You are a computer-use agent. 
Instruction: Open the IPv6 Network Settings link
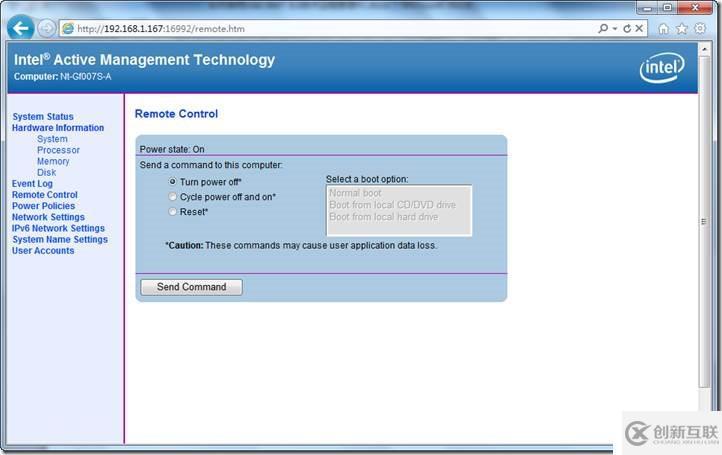point(58,228)
